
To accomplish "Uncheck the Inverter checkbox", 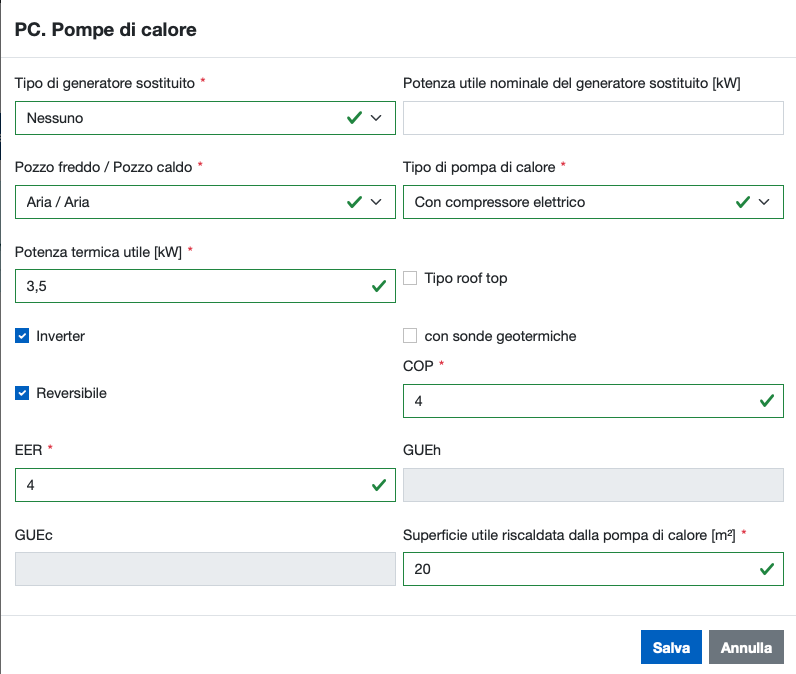I will tap(22, 336).
